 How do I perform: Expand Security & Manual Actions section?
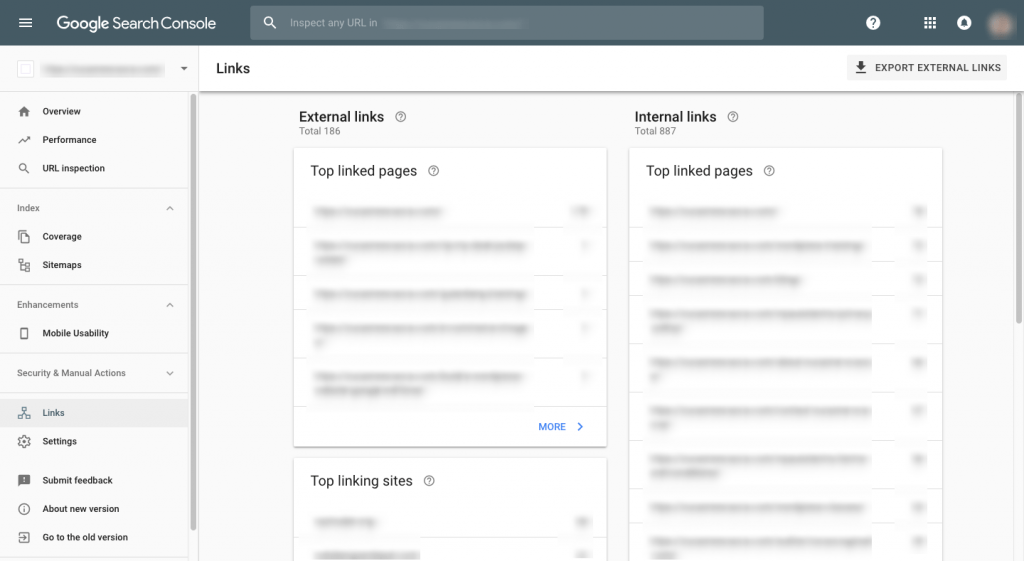(170, 374)
